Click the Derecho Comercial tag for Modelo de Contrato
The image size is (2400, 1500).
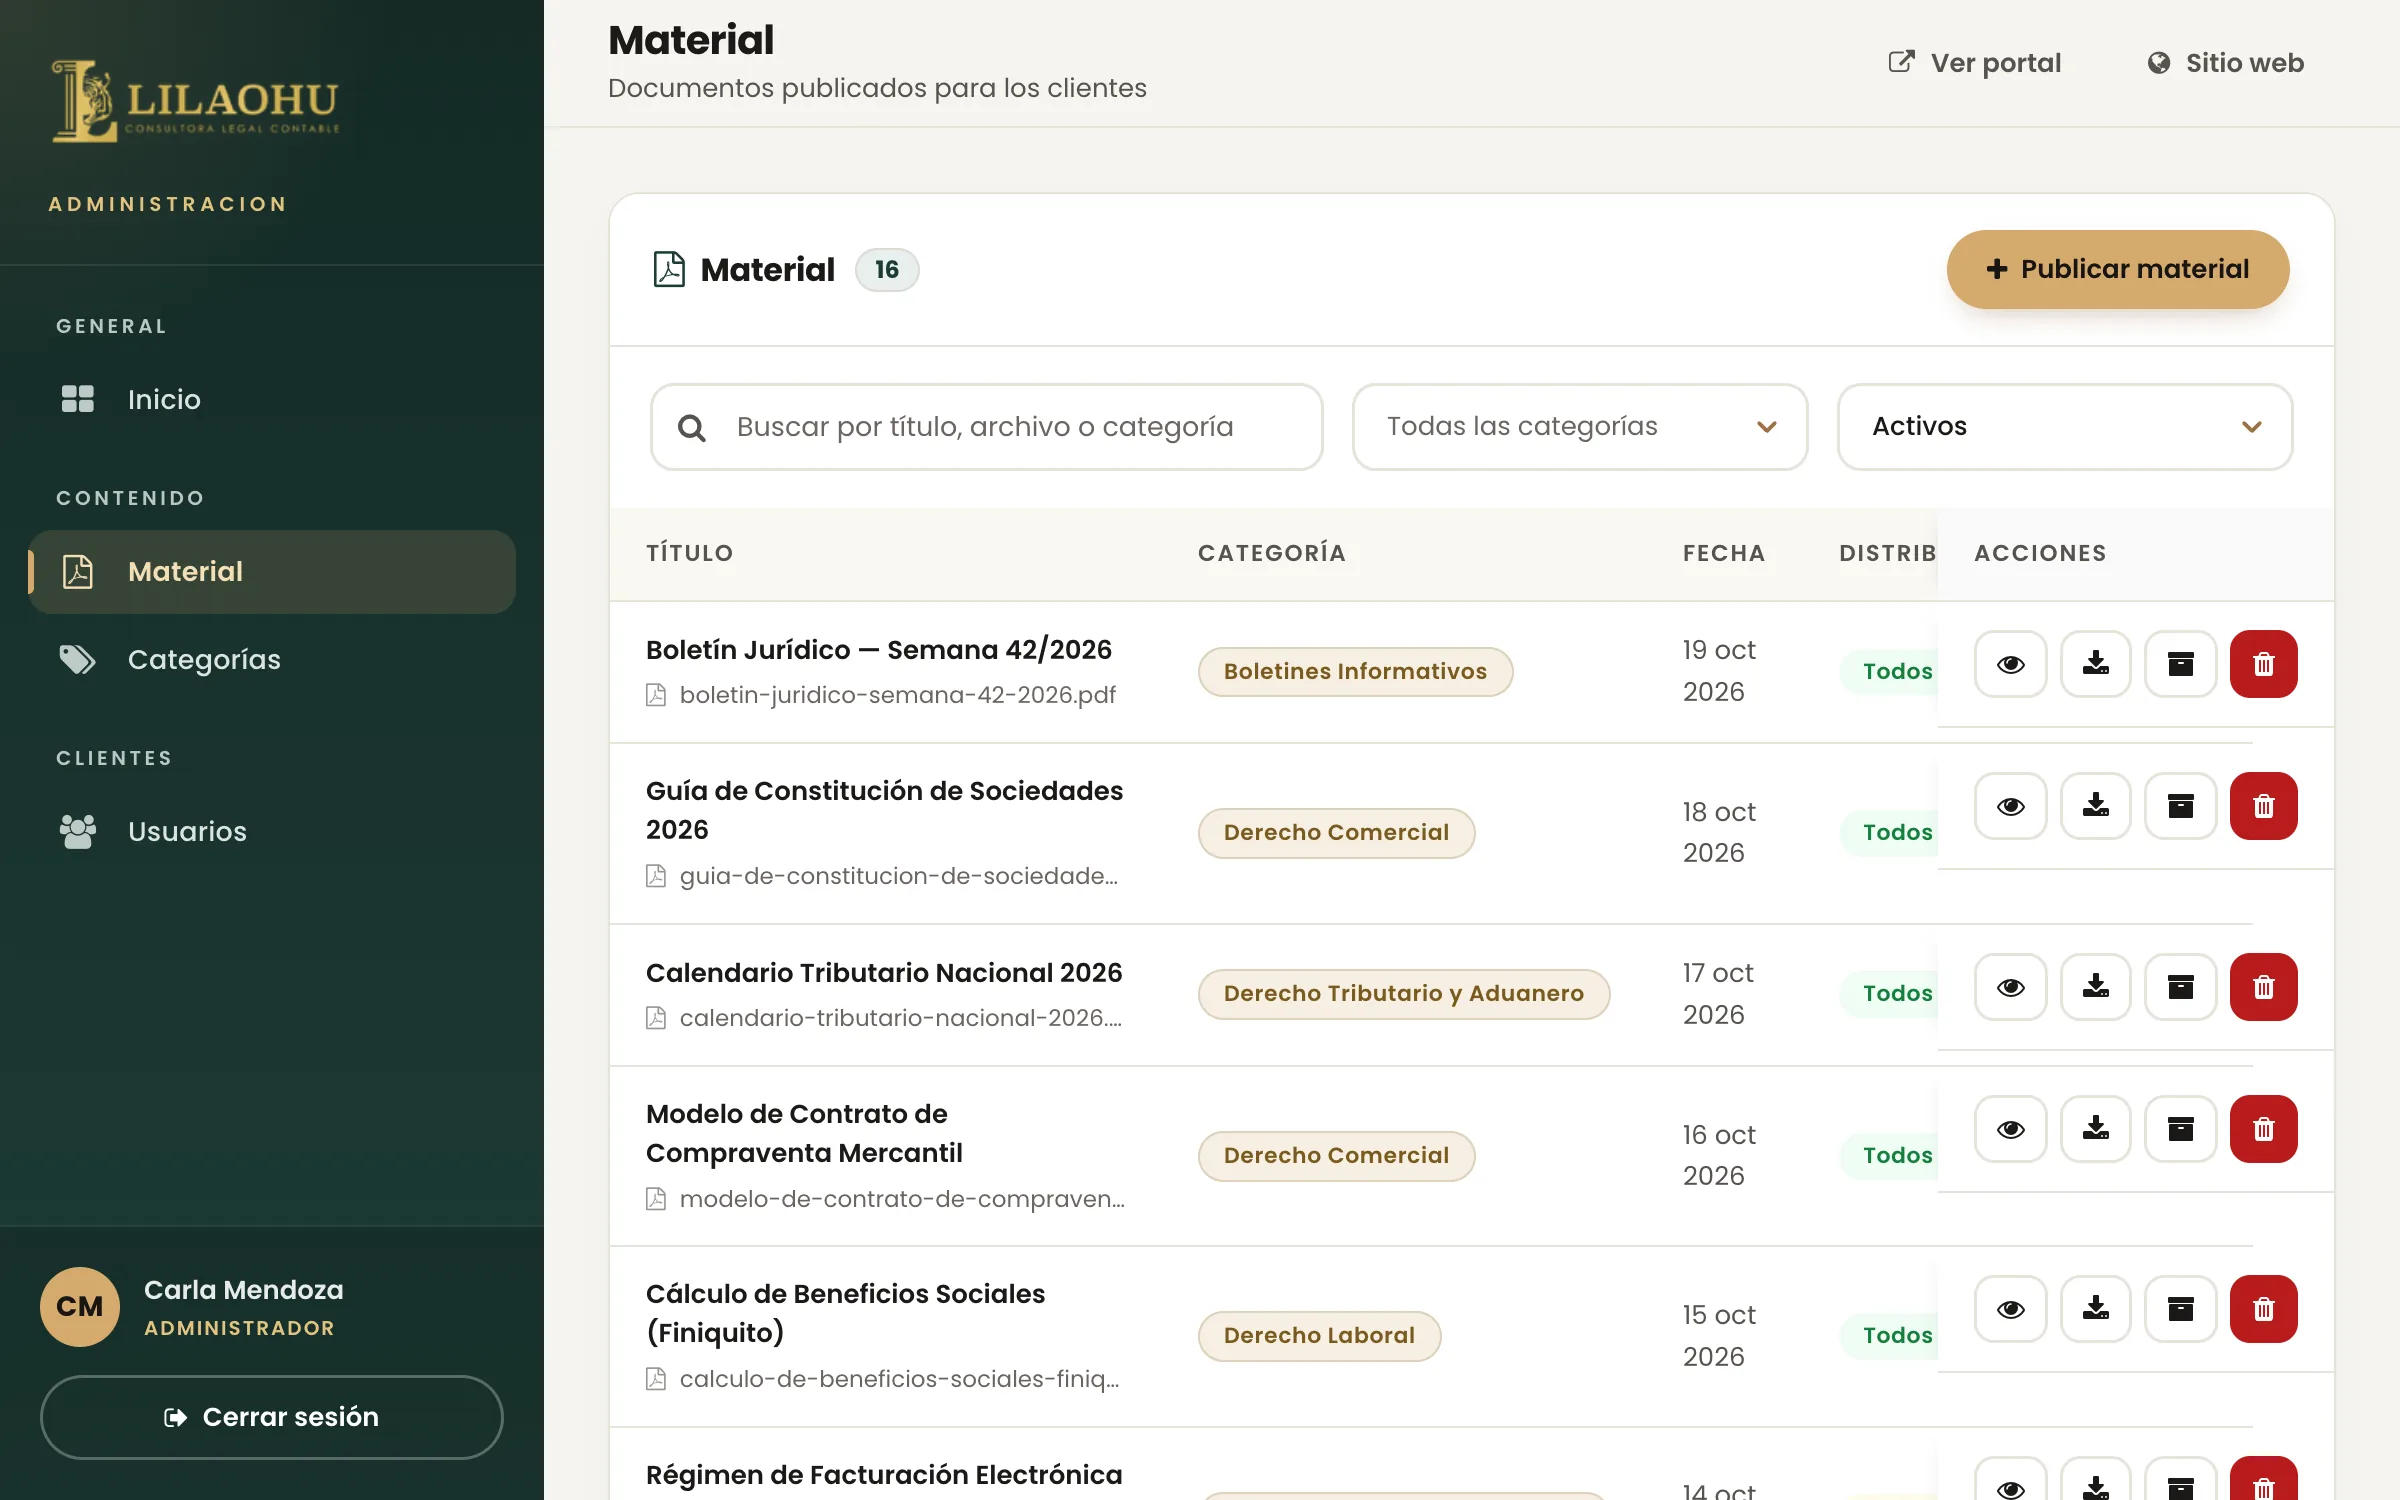click(1336, 1156)
